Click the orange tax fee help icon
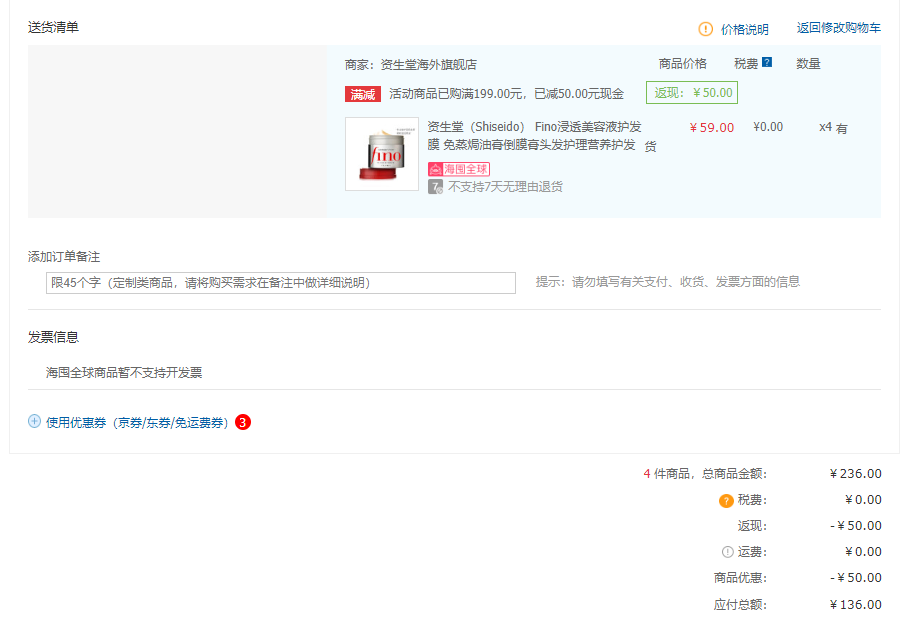The image size is (902, 626). pyautogui.click(x=726, y=501)
